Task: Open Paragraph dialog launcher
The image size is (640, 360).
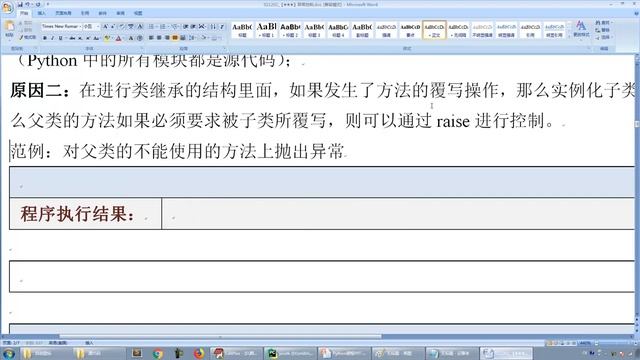Action: pyautogui.click(x=224, y=48)
